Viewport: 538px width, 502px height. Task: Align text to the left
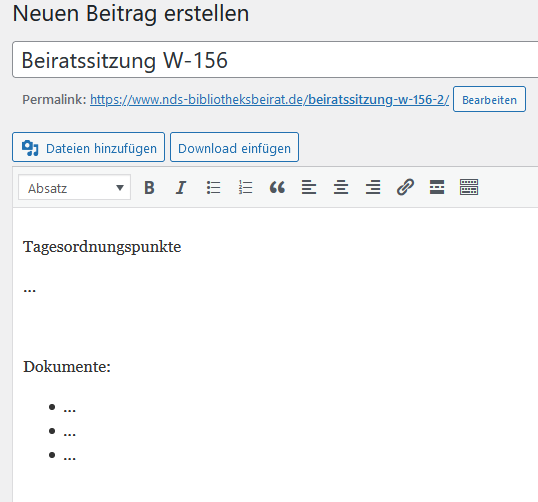[x=309, y=187]
